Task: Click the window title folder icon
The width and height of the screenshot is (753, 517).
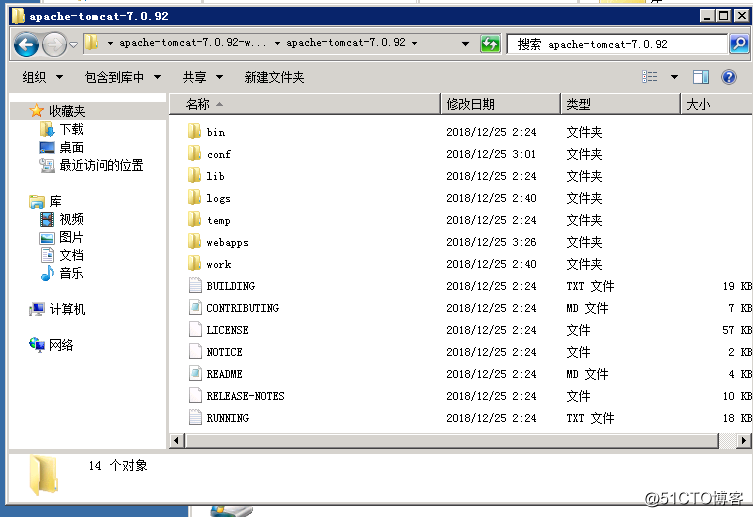Action: [18, 16]
